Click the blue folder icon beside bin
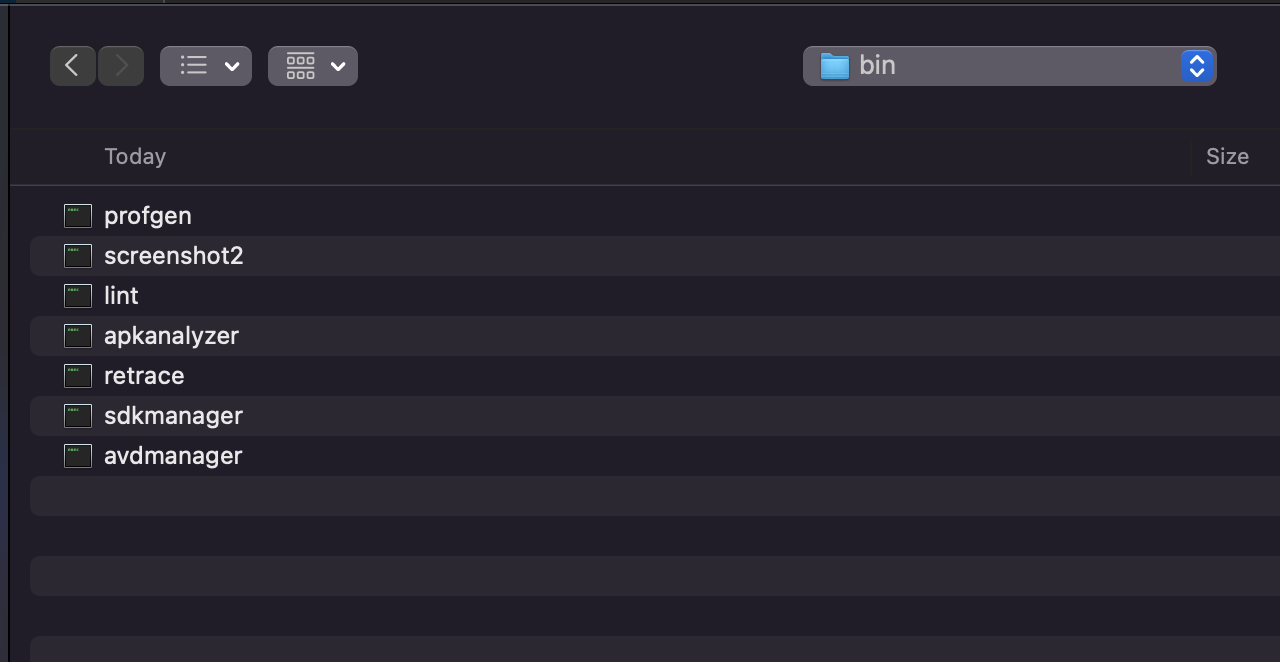This screenshot has width=1280, height=662. pyautogui.click(x=834, y=66)
